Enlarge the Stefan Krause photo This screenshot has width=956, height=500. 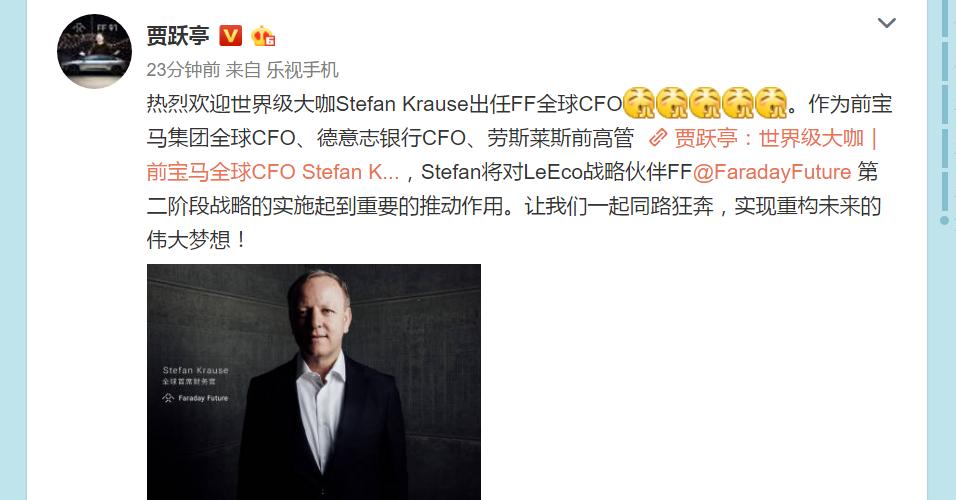pos(313,382)
